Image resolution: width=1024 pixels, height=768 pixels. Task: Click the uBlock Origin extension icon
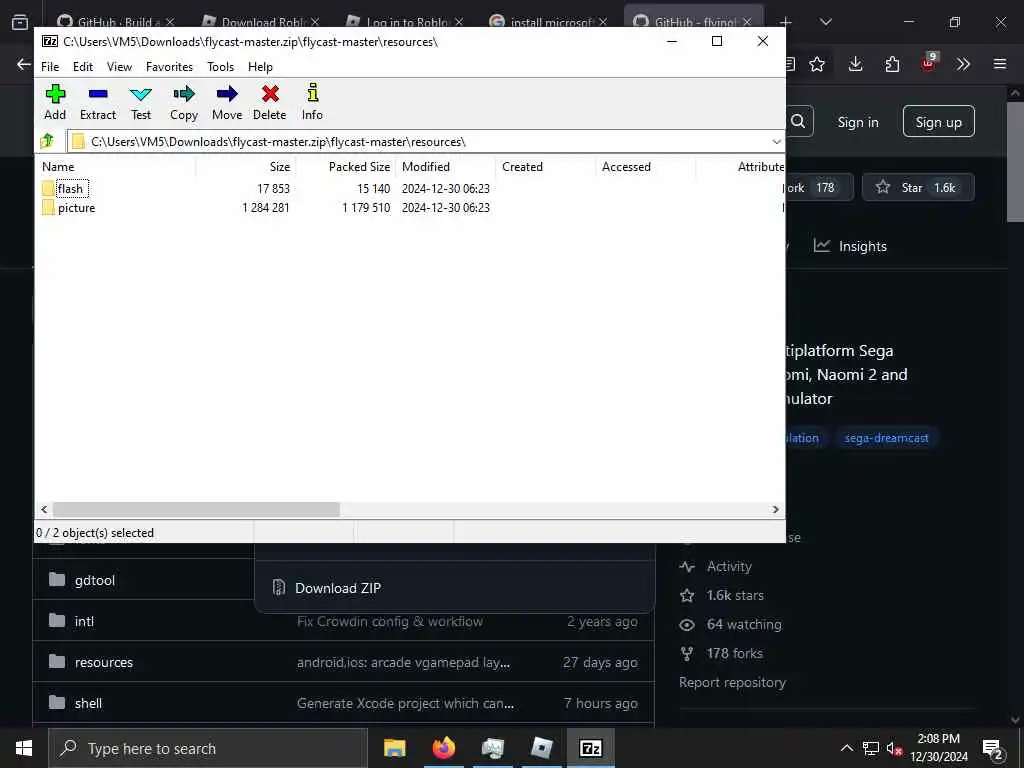tap(929, 63)
